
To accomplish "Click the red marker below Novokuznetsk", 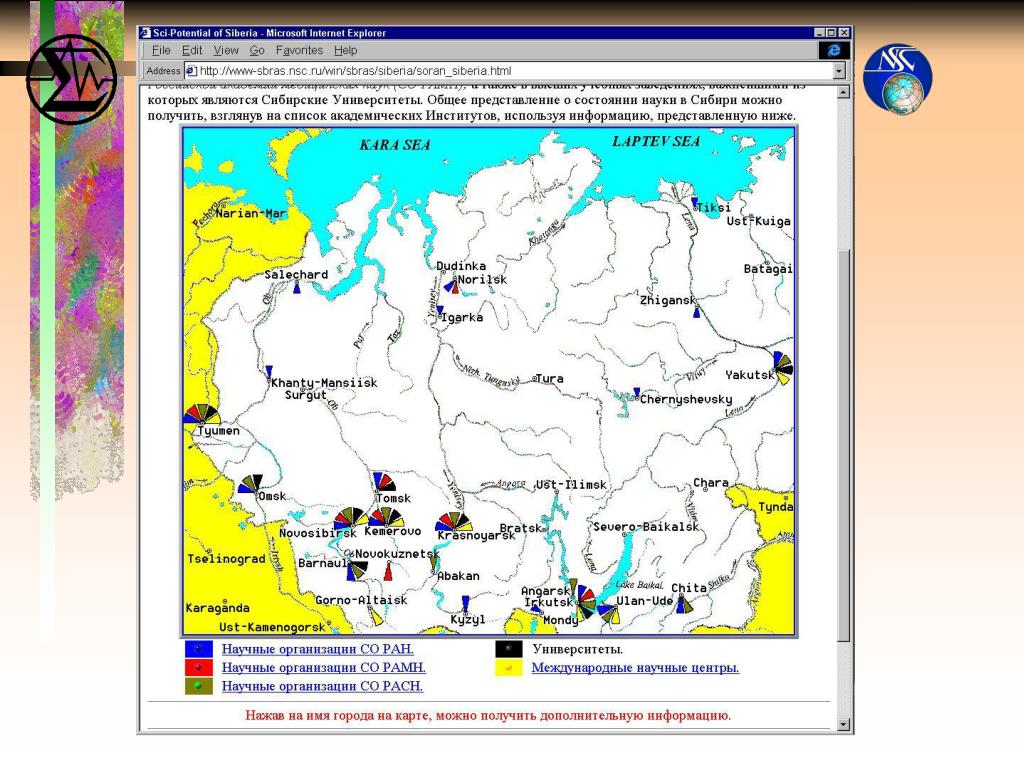I will [389, 571].
